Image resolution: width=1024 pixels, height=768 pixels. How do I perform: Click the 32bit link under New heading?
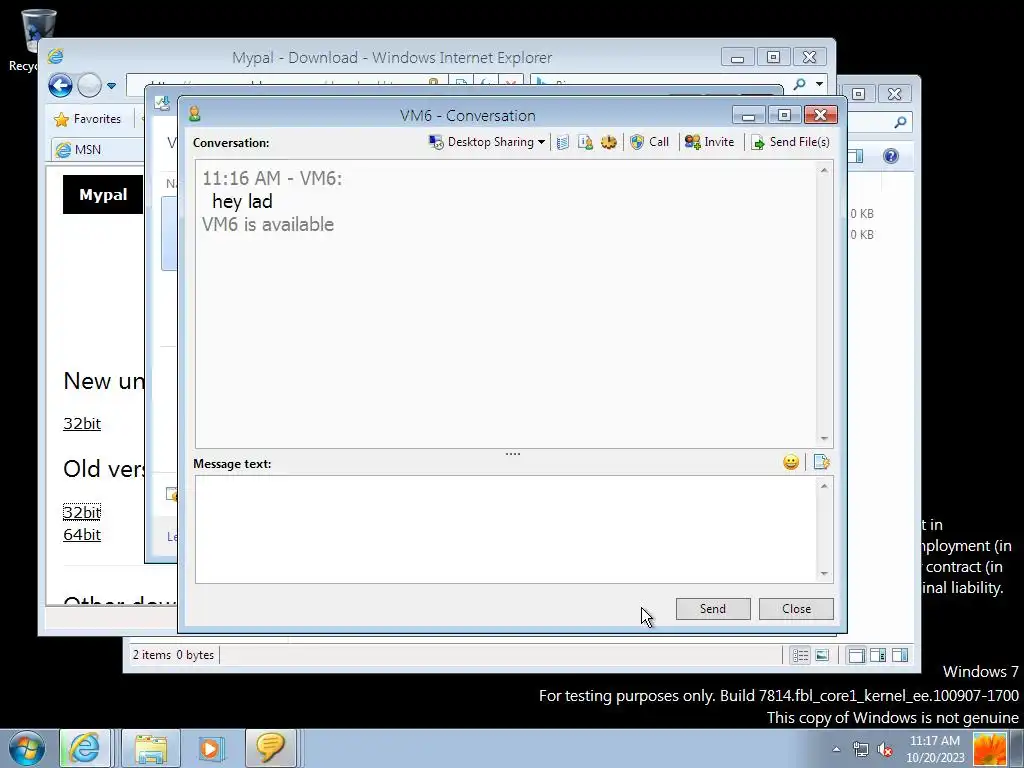(x=82, y=423)
